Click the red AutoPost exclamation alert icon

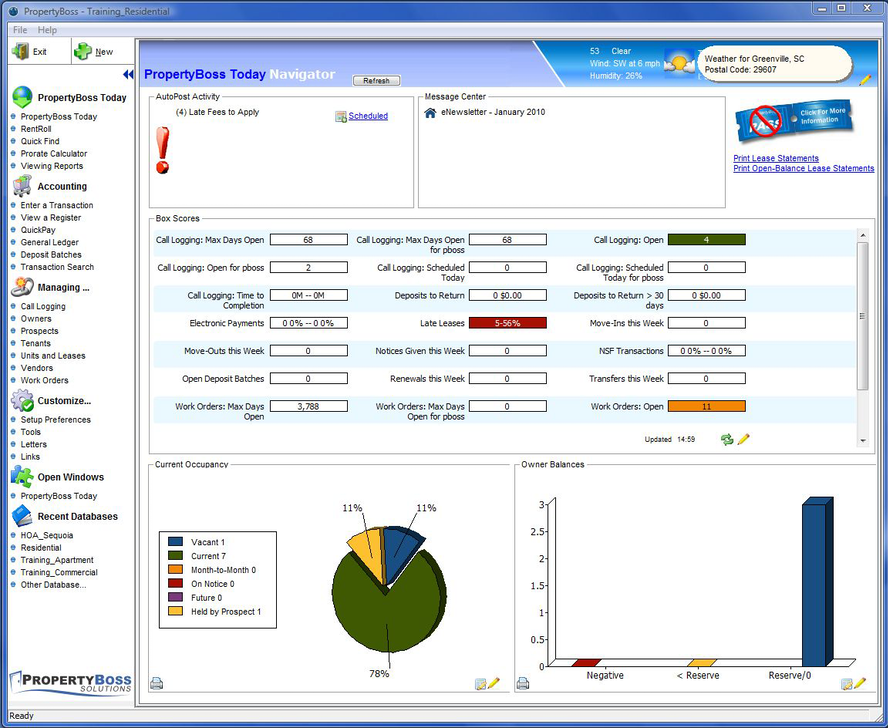point(161,148)
